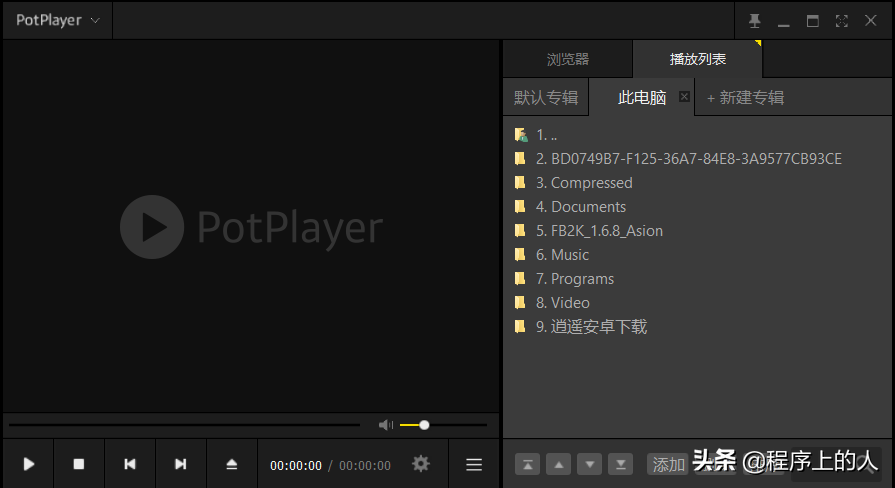The width and height of the screenshot is (895, 488).
Task: Toggle the playlist panel hamburger icon
Action: coord(474,465)
